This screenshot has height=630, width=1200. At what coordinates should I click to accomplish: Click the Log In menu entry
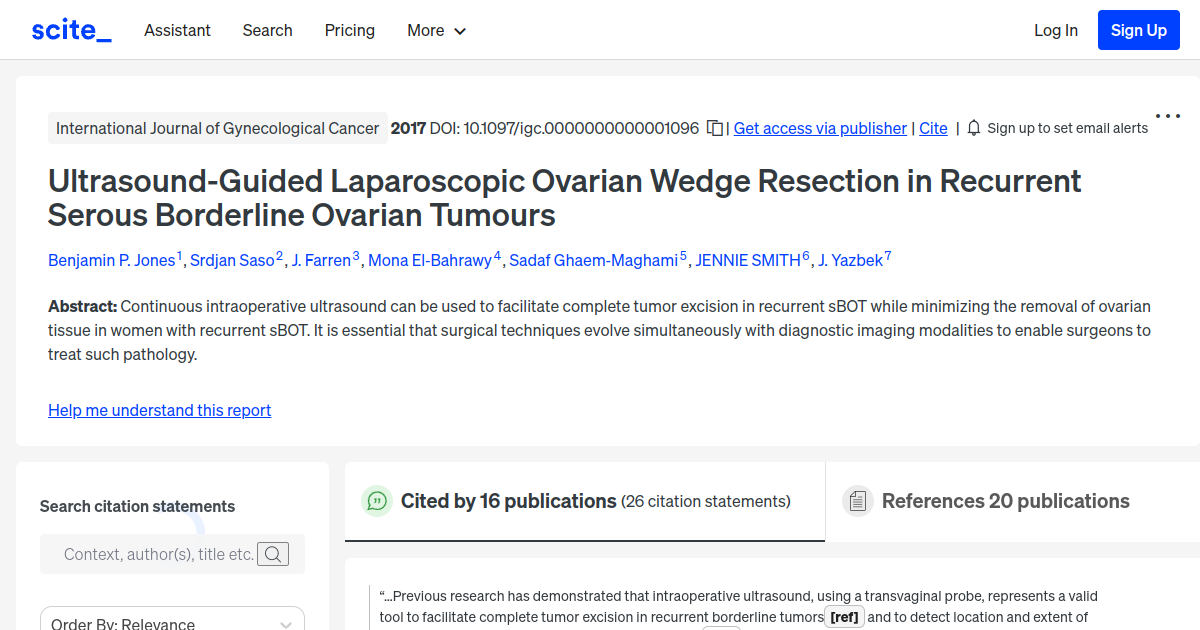1055,30
